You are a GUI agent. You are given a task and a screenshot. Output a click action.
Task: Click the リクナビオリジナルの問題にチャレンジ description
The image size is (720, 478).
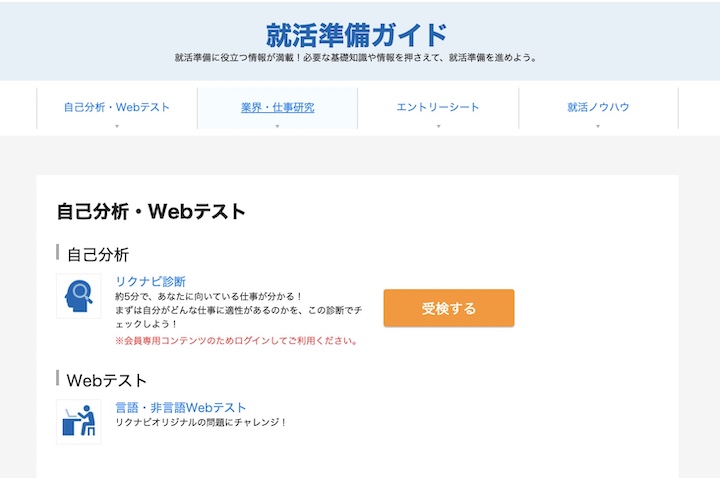click(x=201, y=422)
